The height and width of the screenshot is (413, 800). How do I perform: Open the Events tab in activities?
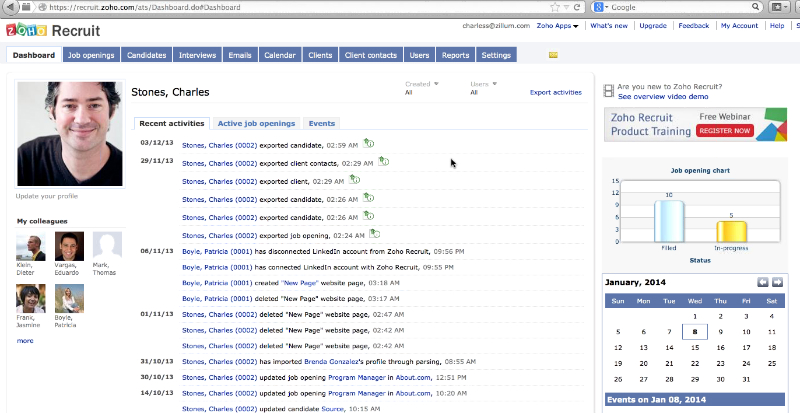click(322, 123)
